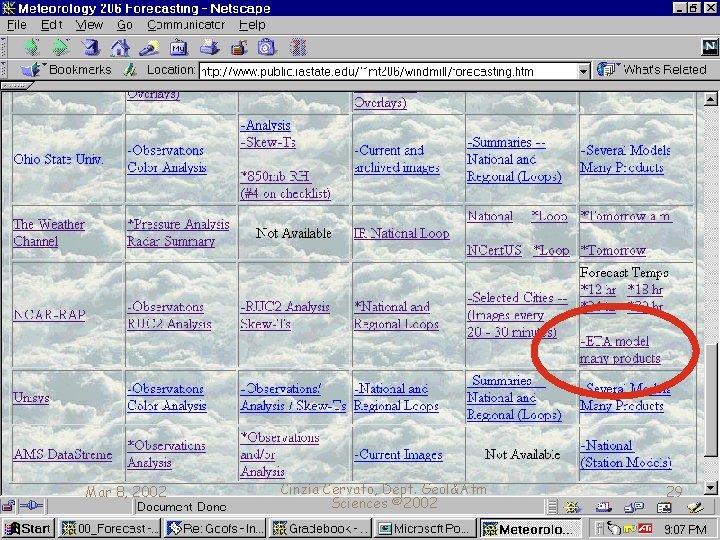Open the -Current Images link in AMS DataStreme row

[398, 455]
